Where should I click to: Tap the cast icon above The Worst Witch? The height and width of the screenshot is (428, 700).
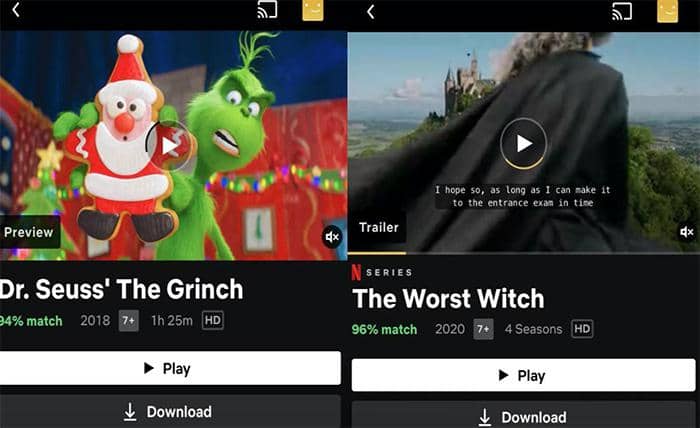coord(622,12)
